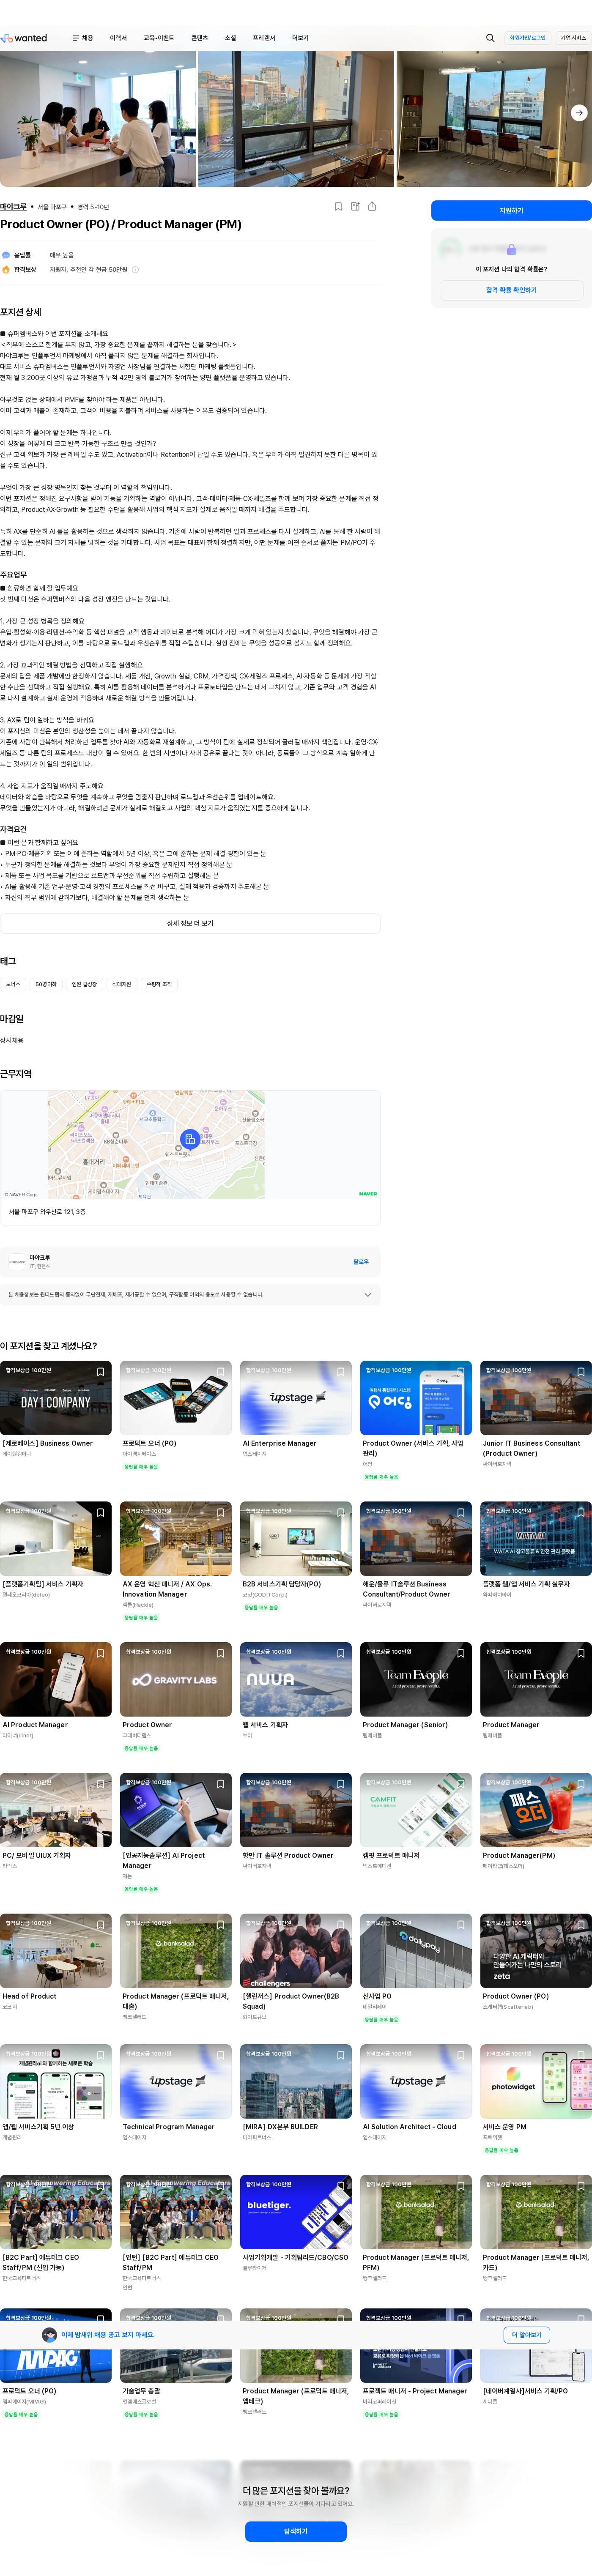Follow 마야크루 with the 팔로우 link
The width and height of the screenshot is (592, 2576).
(x=361, y=1262)
